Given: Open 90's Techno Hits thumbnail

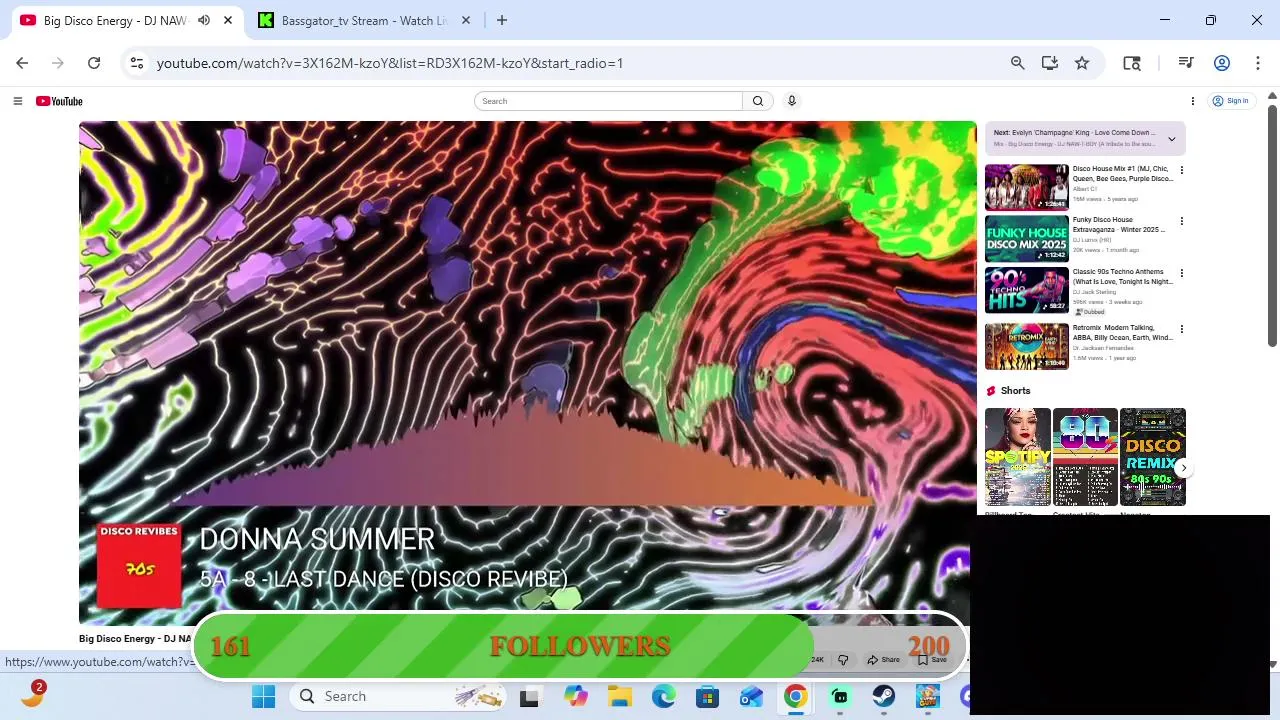Looking at the screenshot, I should [1027, 291].
